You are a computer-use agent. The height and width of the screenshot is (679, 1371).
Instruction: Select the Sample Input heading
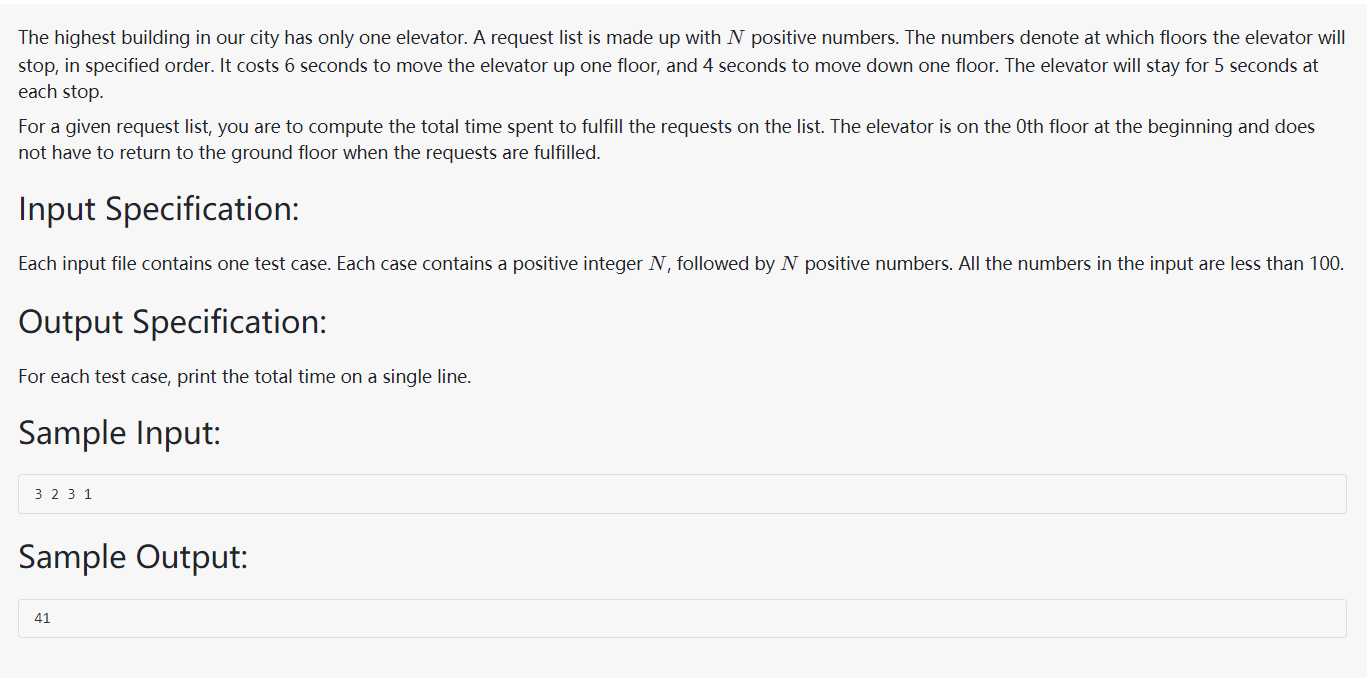(119, 434)
